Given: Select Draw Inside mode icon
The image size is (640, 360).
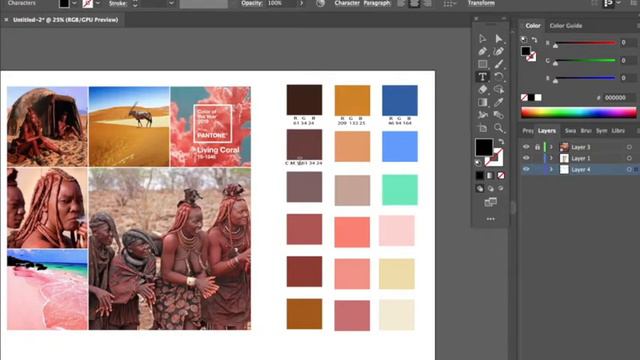Looking at the screenshot, I should (x=501, y=189).
